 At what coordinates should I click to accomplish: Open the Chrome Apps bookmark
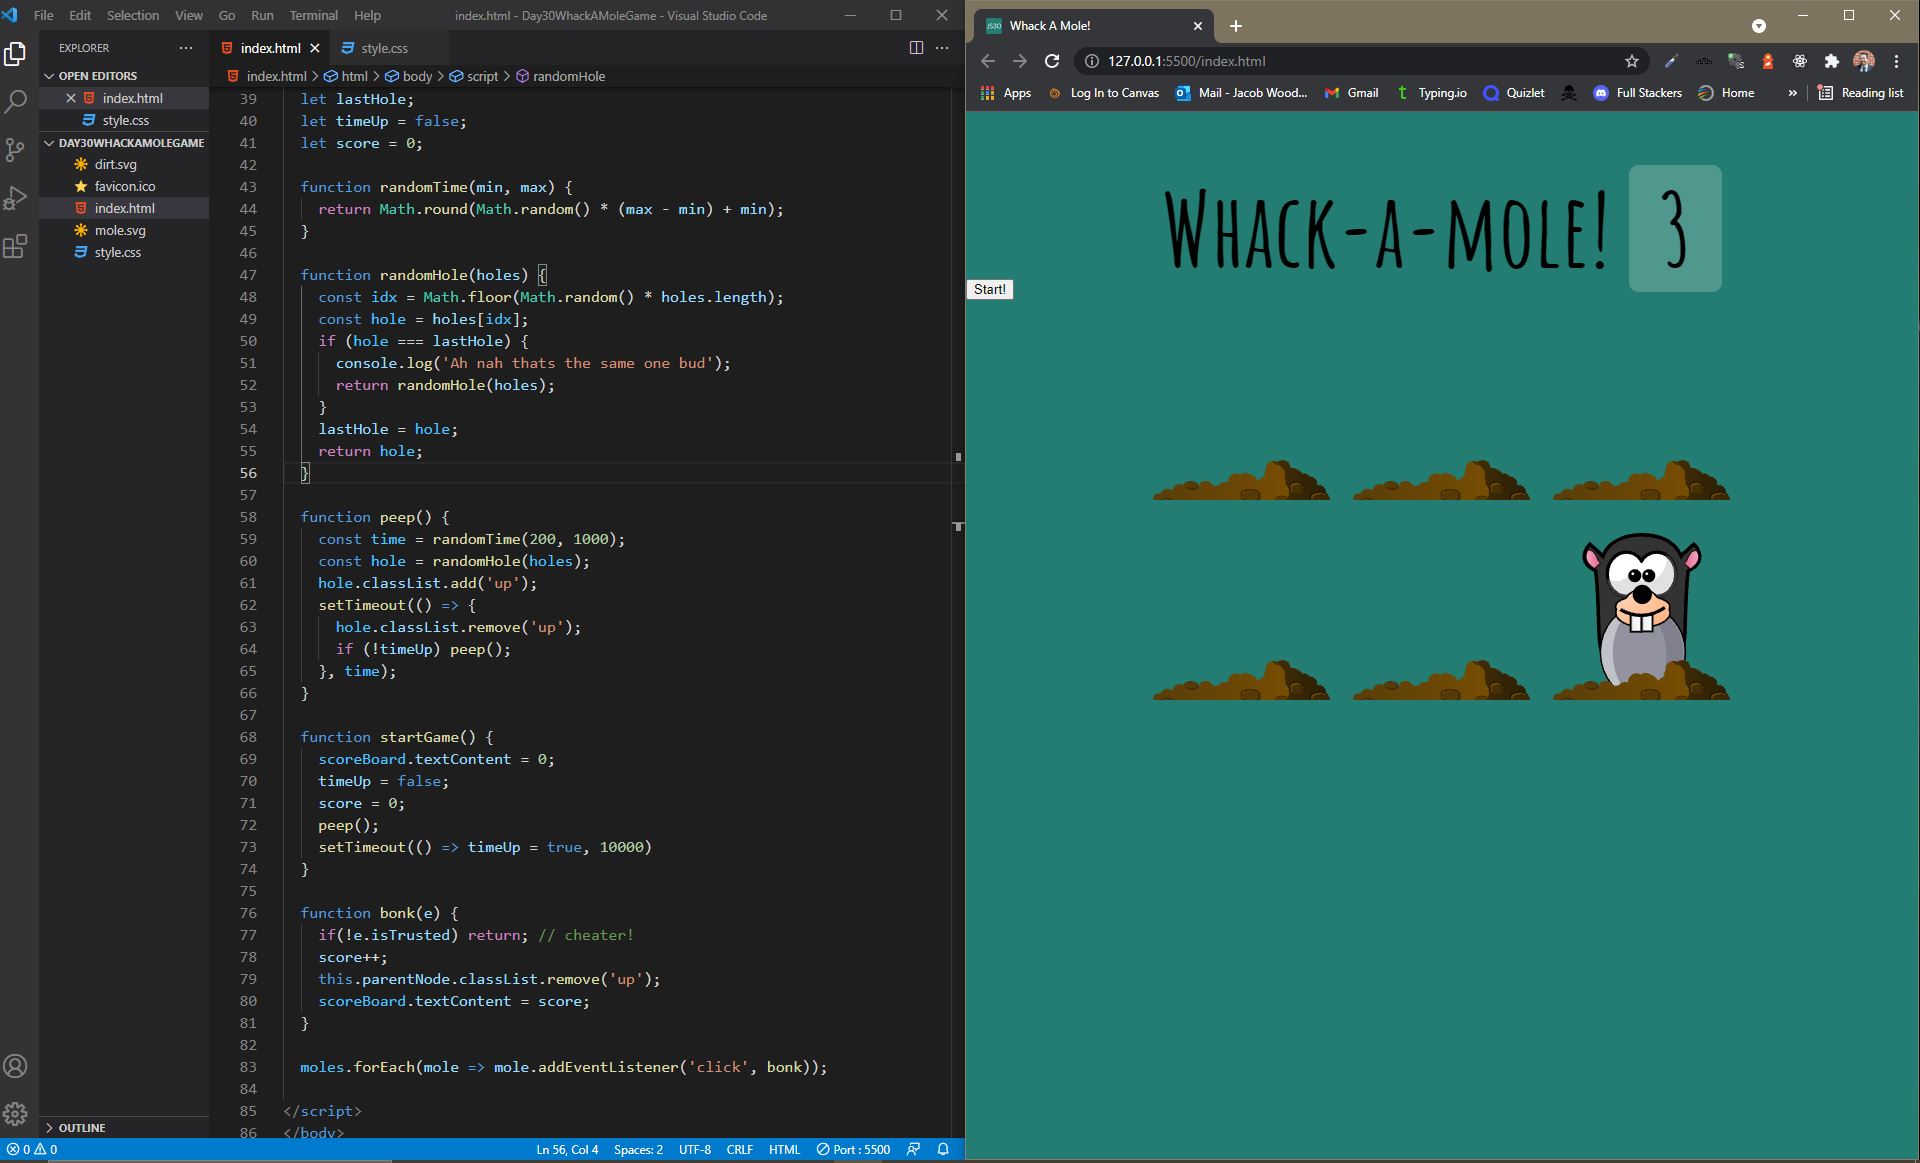click(x=1006, y=93)
